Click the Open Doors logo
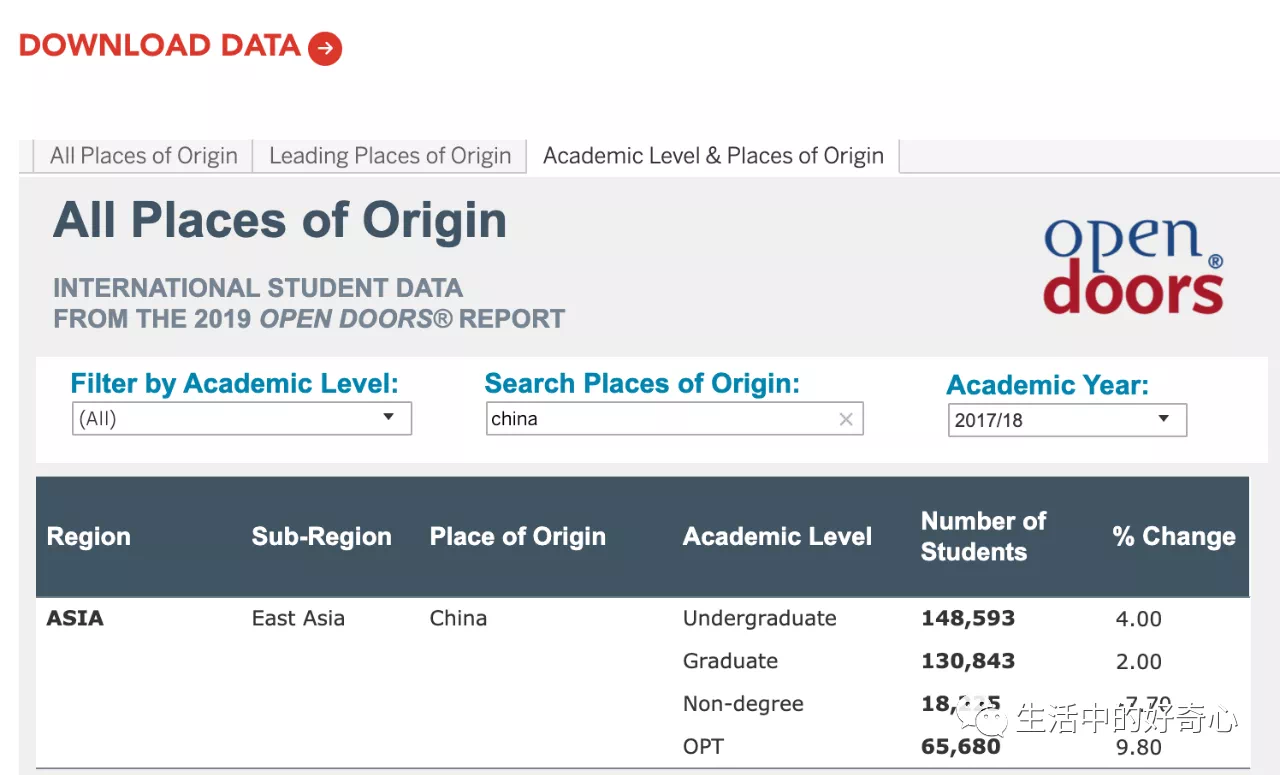1280x775 pixels. coord(1133,266)
